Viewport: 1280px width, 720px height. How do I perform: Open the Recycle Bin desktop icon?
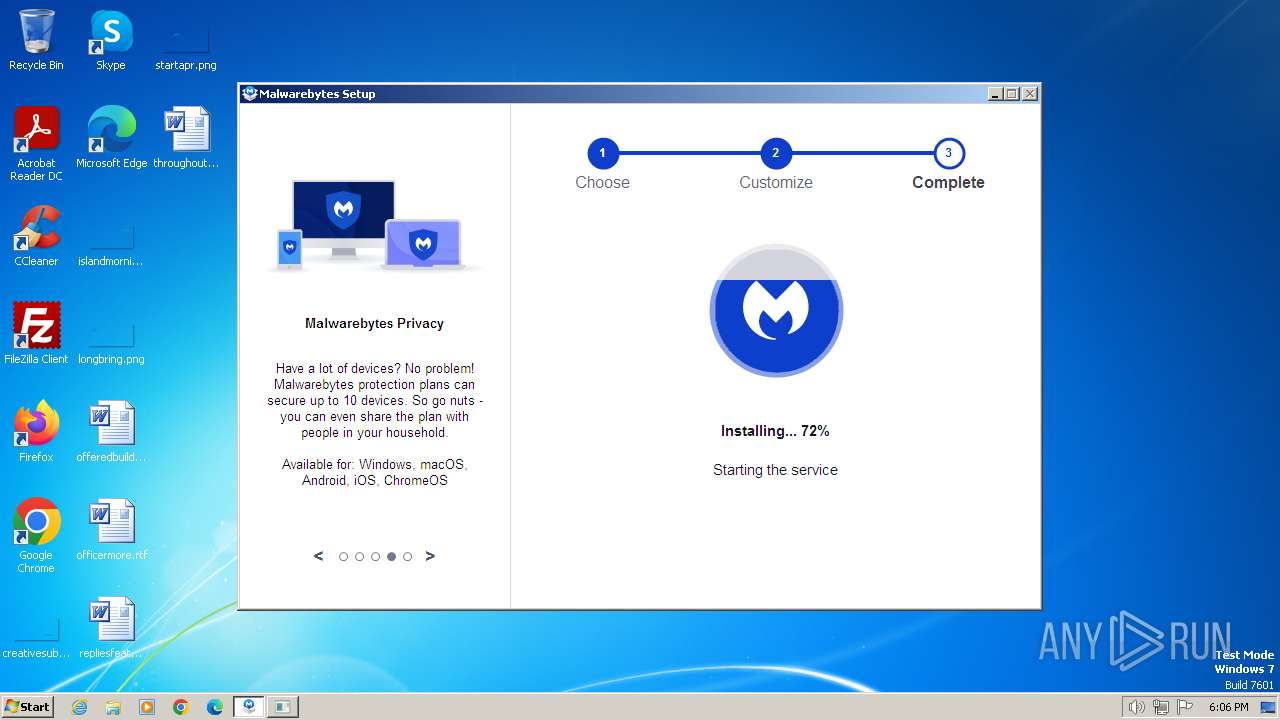click(x=36, y=40)
